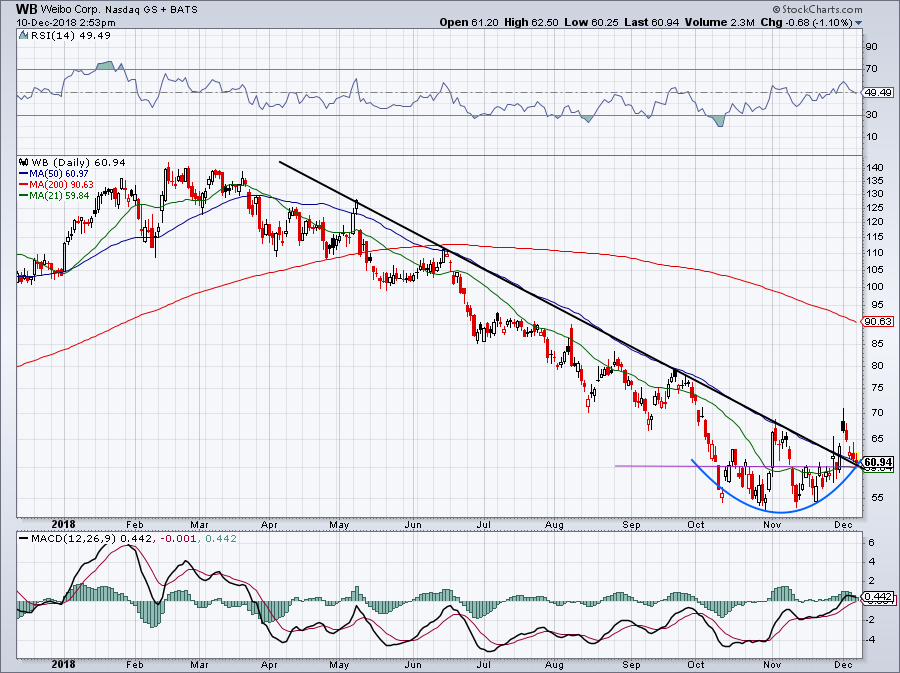Click the blue line swatch for MA(50)
Image resolution: width=900 pixels, height=673 pixels.
pyautogui.click(x=24, y=173)
